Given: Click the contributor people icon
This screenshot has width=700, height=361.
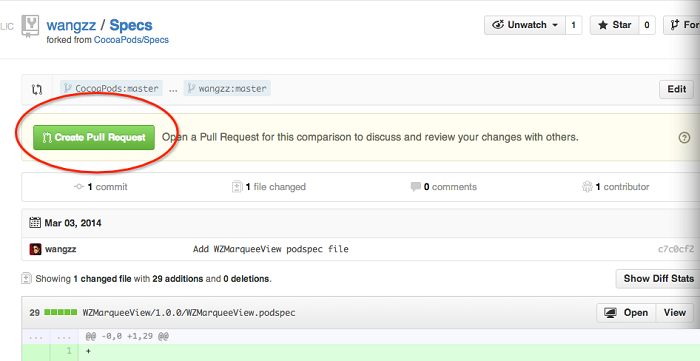Looking at the screenshot, I should pyautogui.click(x=587, y=187).
